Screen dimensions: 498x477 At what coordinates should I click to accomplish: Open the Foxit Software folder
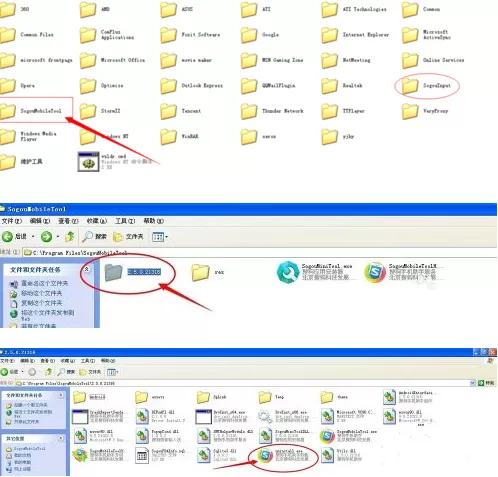190,35
